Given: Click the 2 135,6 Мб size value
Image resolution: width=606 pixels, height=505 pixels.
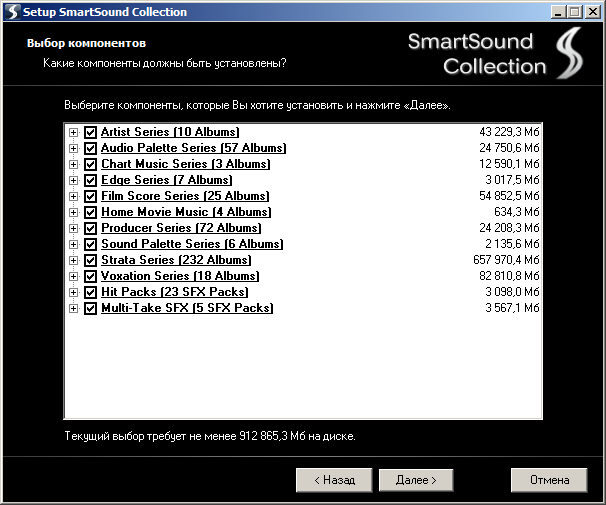Looking at the screenshot, I should pos(512,244).
